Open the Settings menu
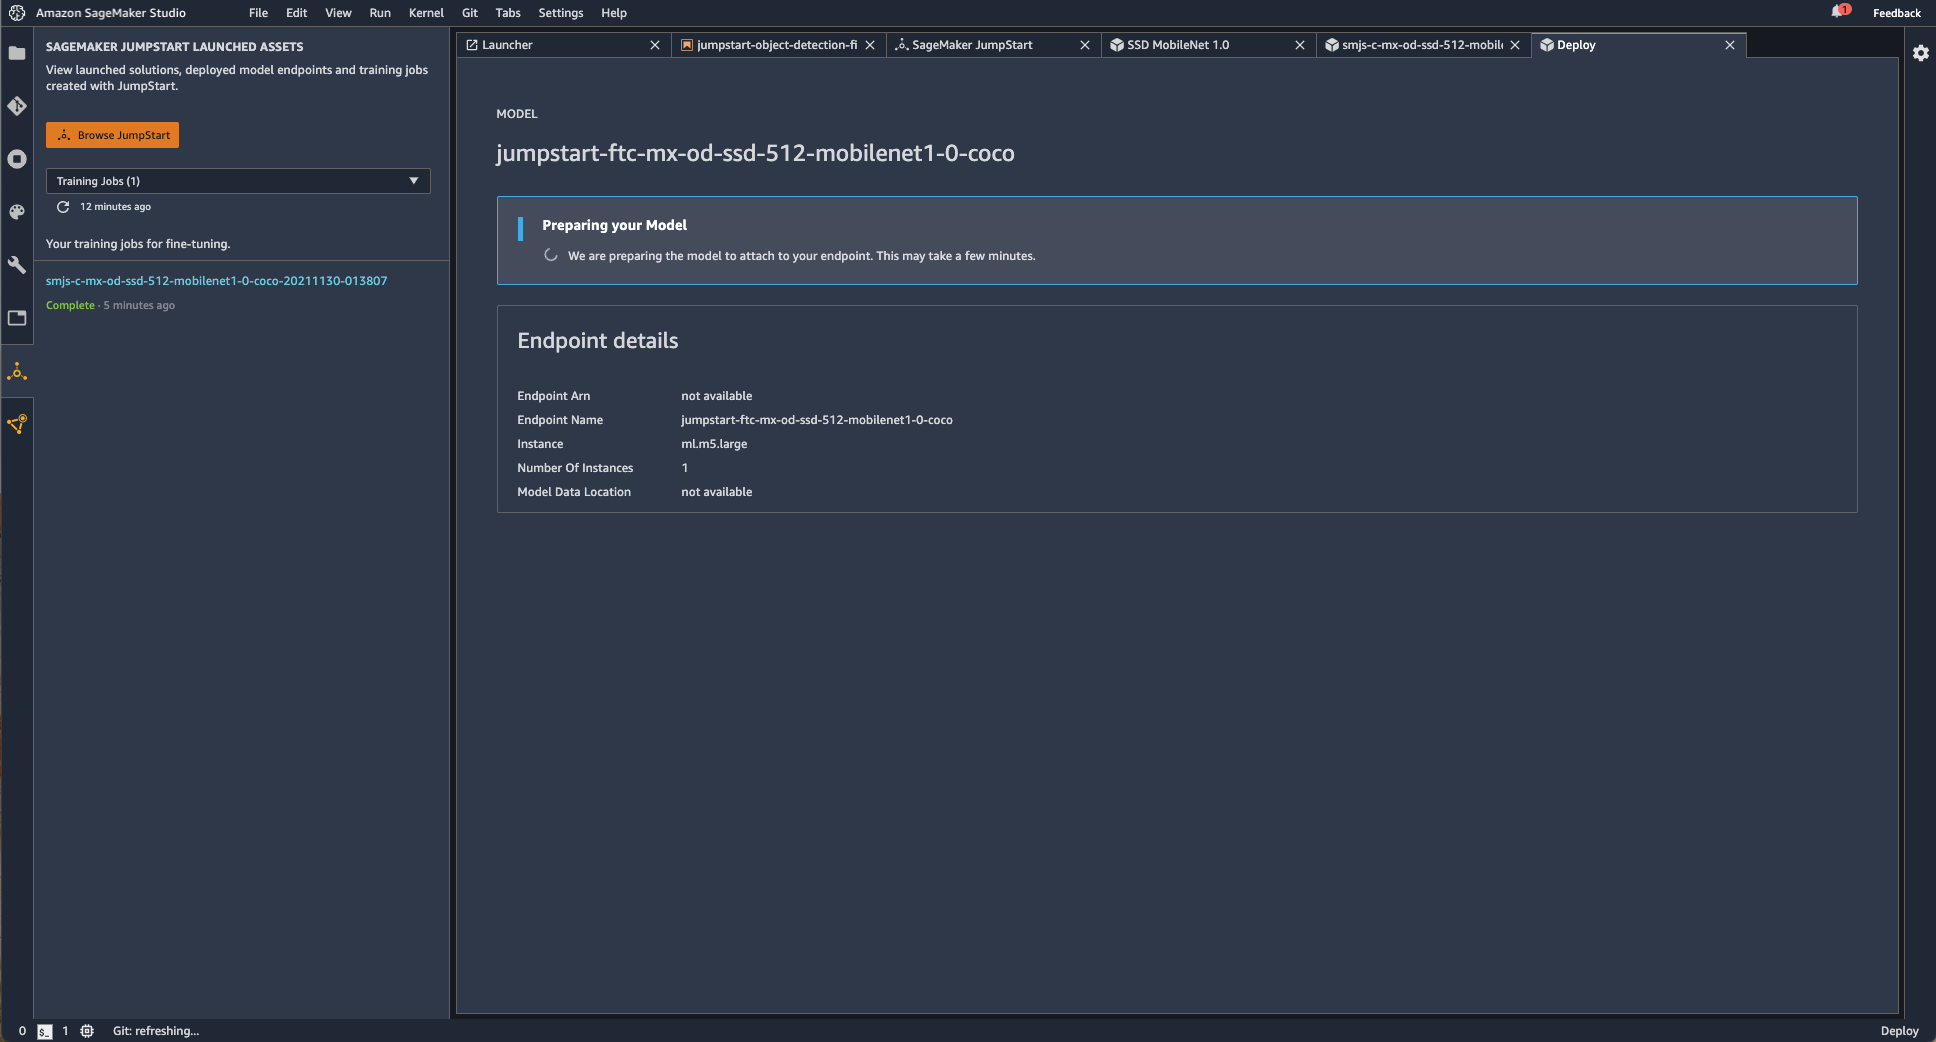This screenshot has width=1936, height=1042. pos(560,13)
